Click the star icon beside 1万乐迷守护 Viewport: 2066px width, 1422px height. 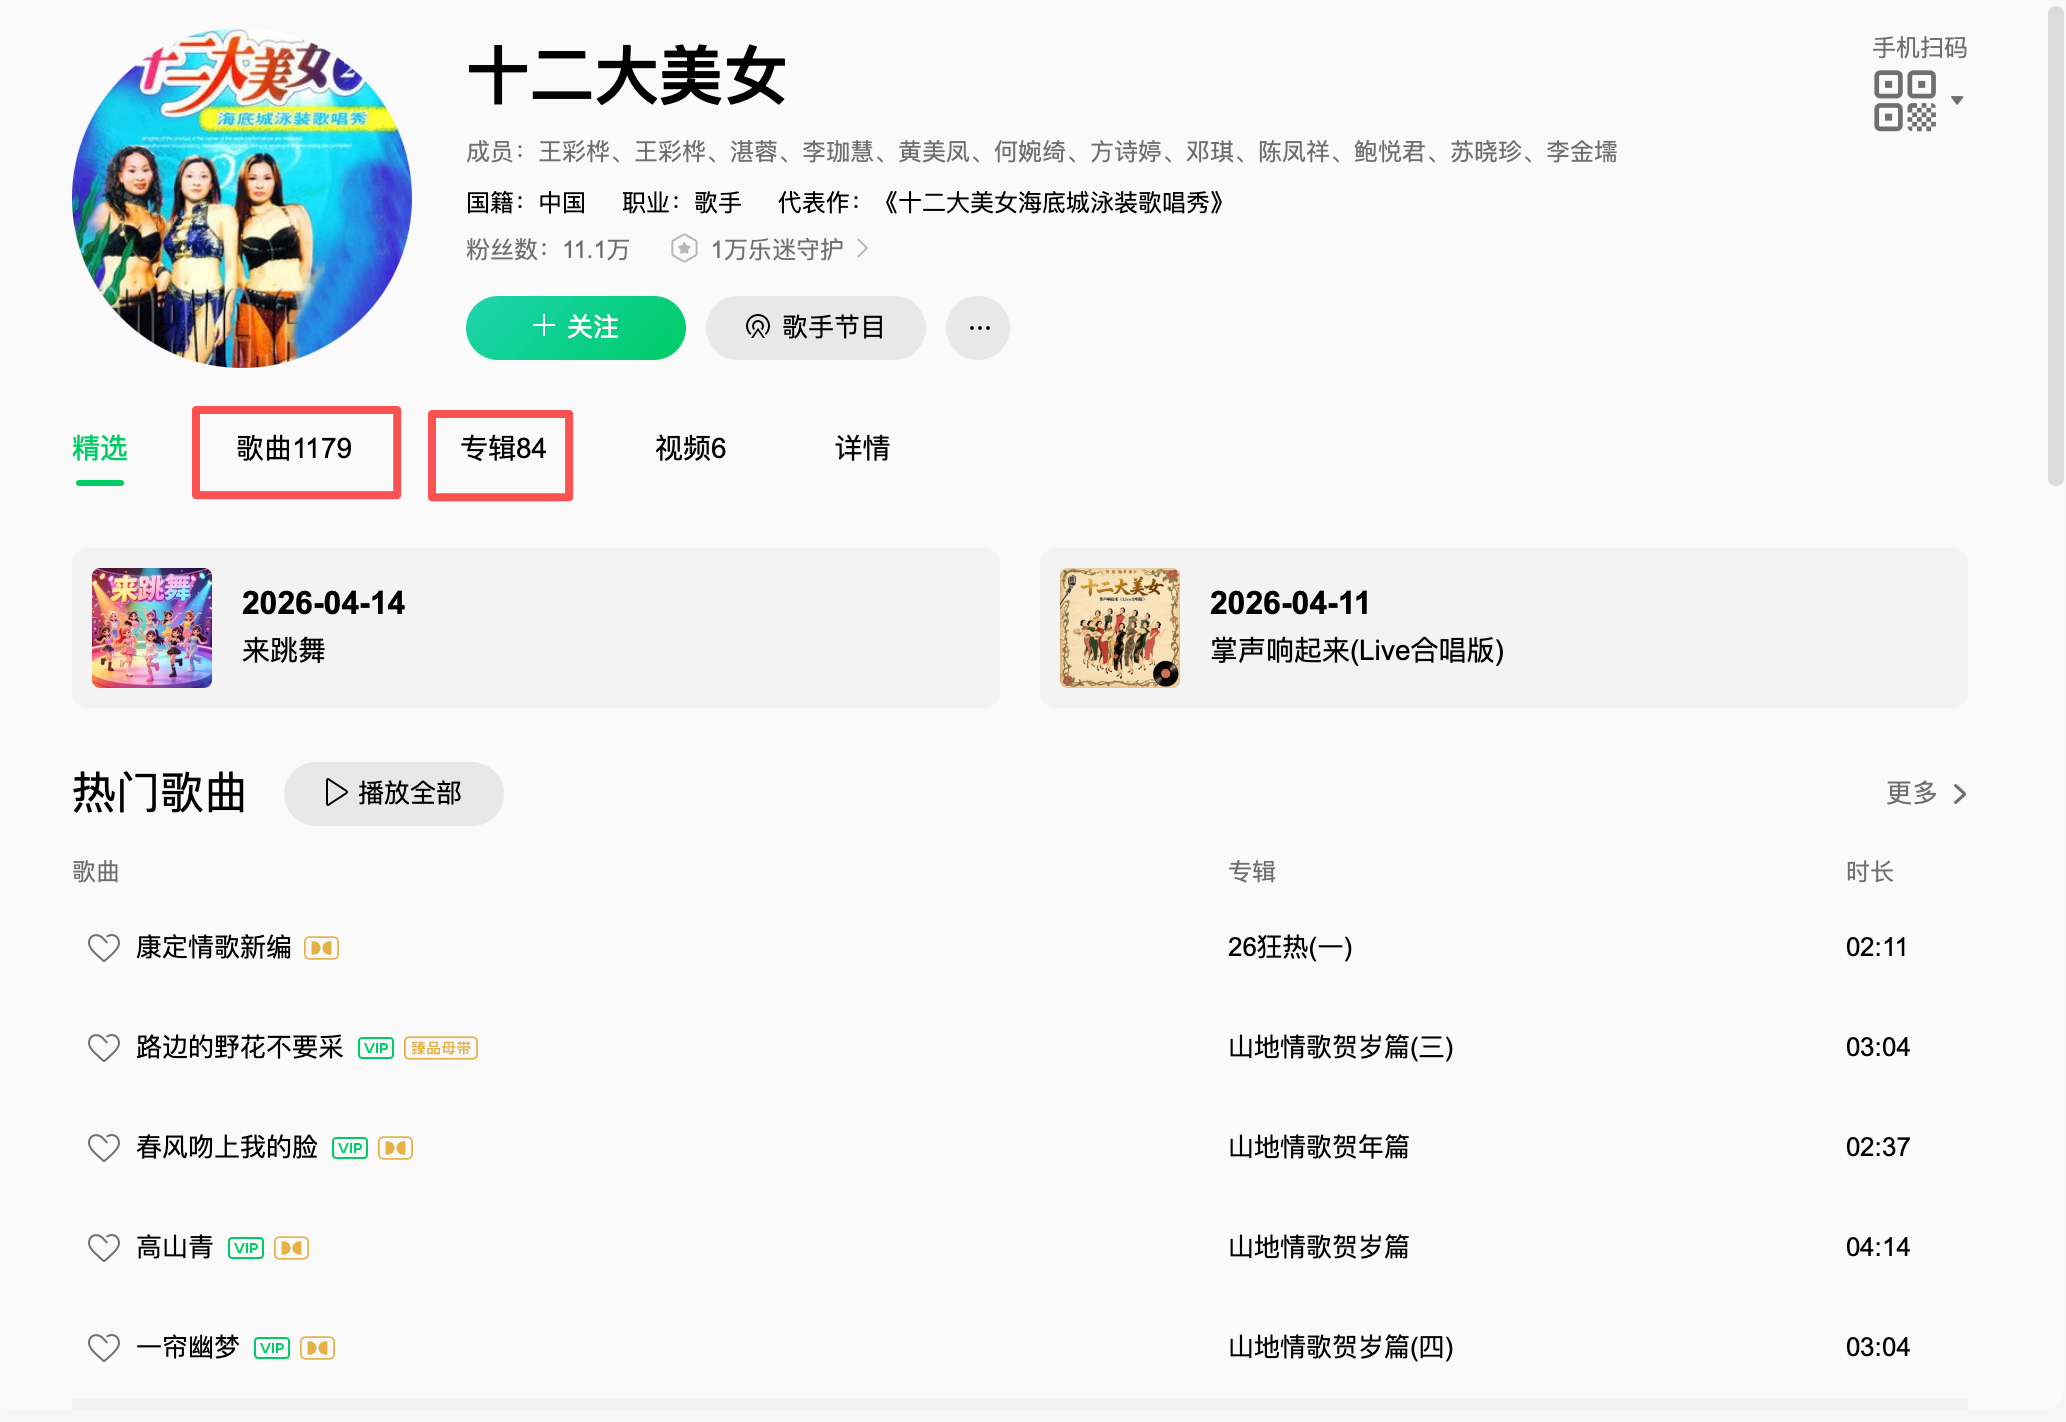tap(684, 248)
